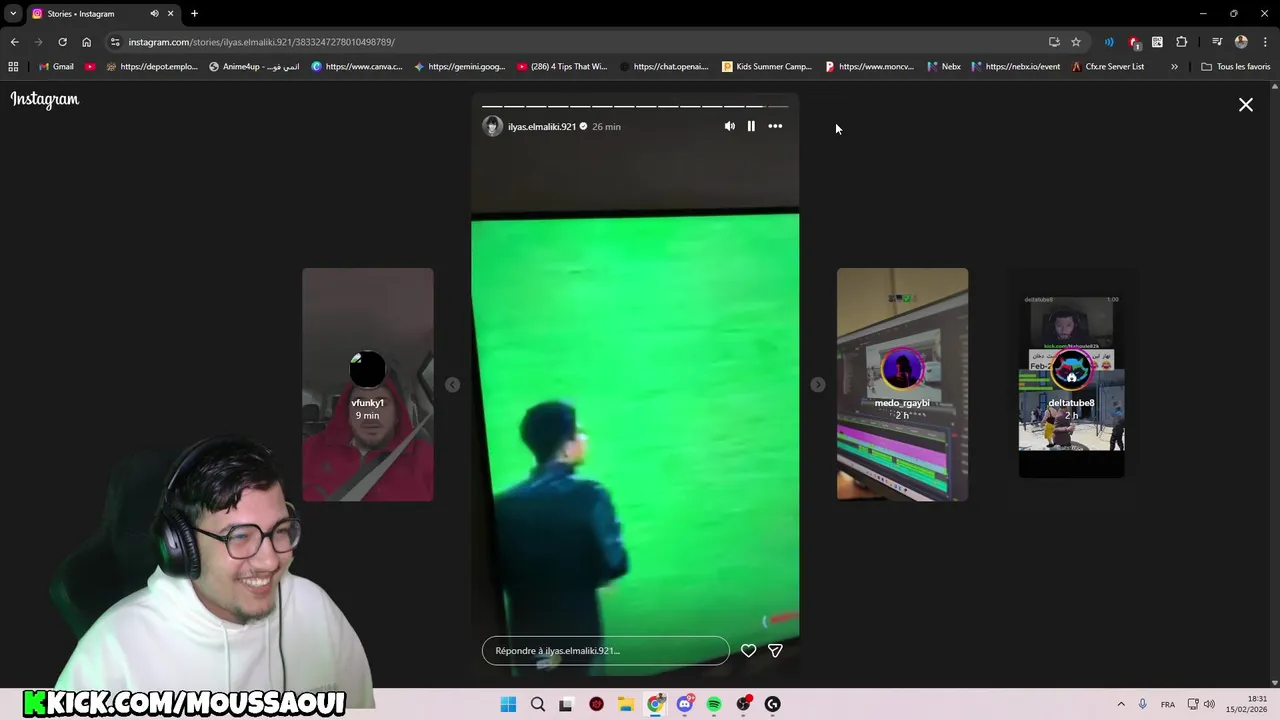Image resolution: width=1280 pixels, height=720 pixels.
Task: Open the Anime4up bookmark
Action: pos(254,67)
